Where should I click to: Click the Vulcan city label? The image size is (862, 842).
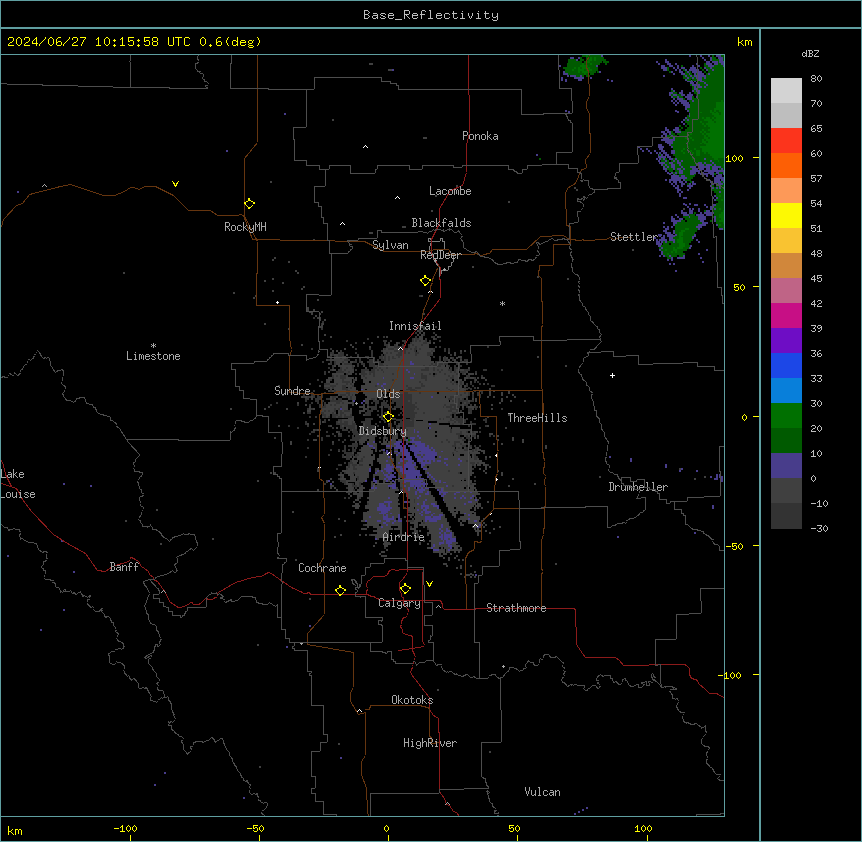pos(543,792)
